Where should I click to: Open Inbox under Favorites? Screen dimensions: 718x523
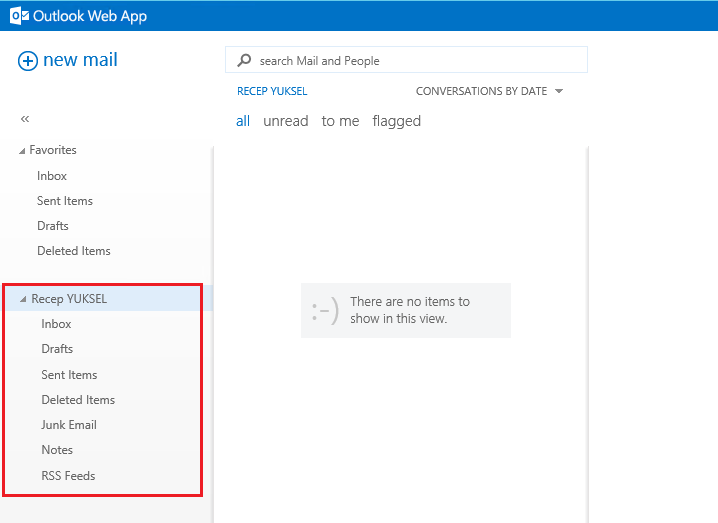pos(52,176)
